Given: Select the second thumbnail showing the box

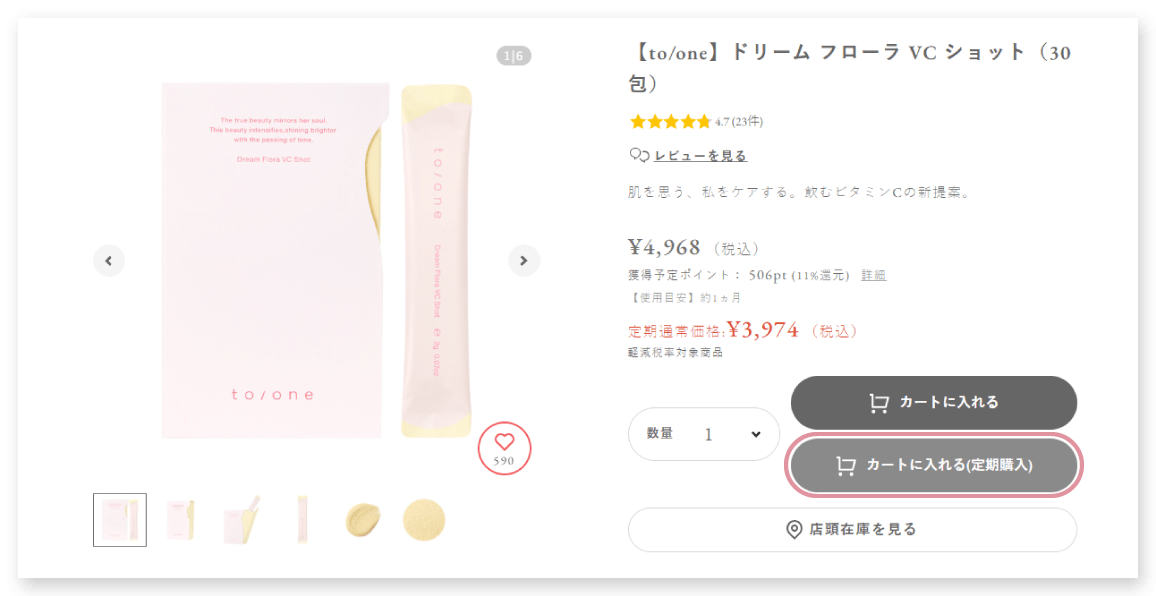Looking at the screenshot, I should tap(181, 520).
